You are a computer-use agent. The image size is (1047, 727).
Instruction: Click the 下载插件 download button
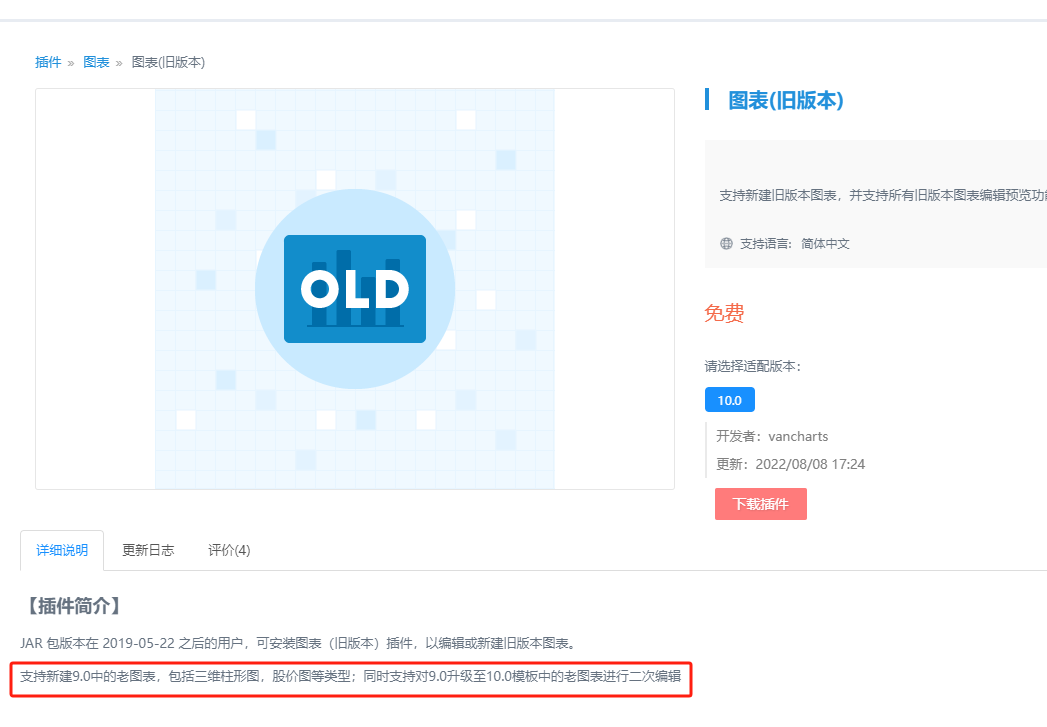click(x=761, y=504)
